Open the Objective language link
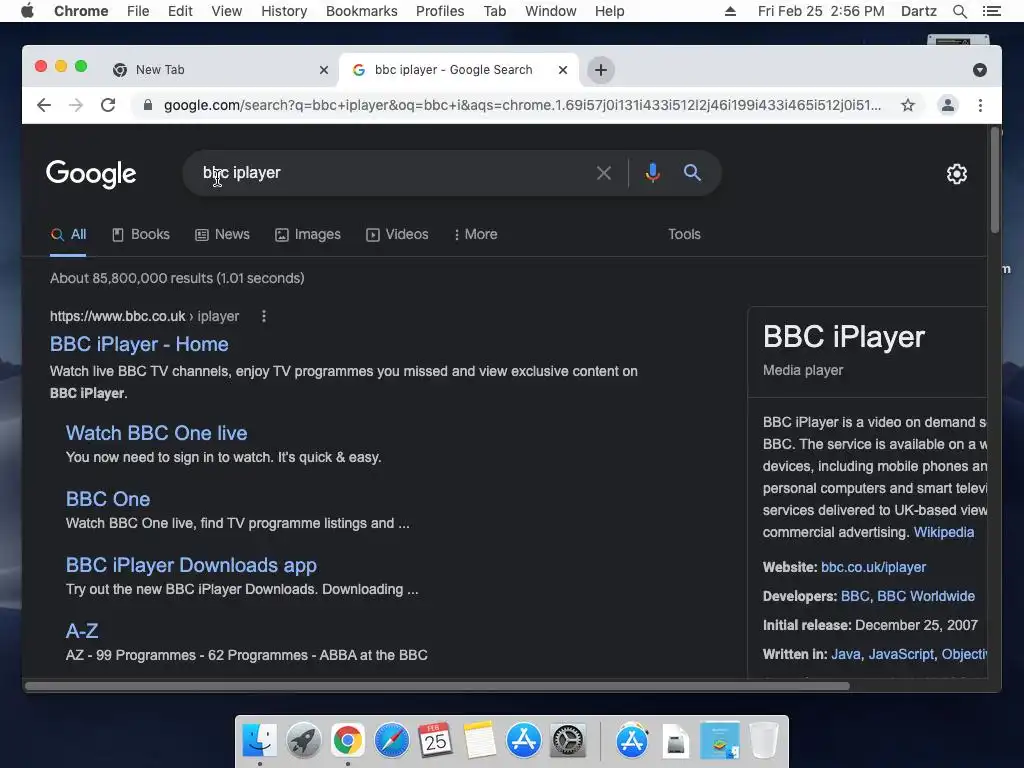Screen dimensions: 1024x768 click(964, 654)
